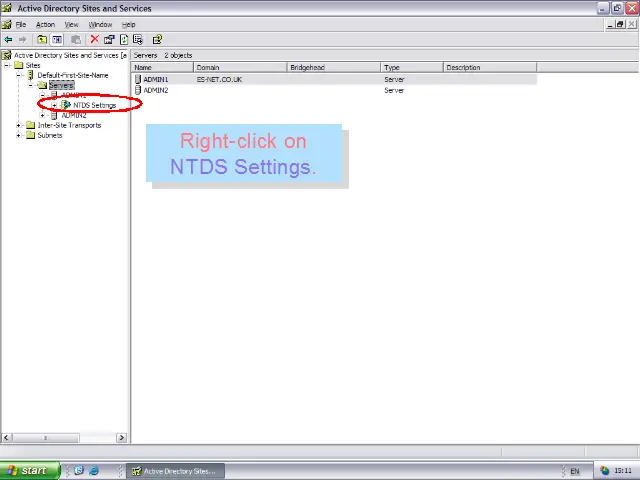This screenshot has height=480, width=640.
Task: Click the Help toolbar icon
Action: [x=157, y=40]
